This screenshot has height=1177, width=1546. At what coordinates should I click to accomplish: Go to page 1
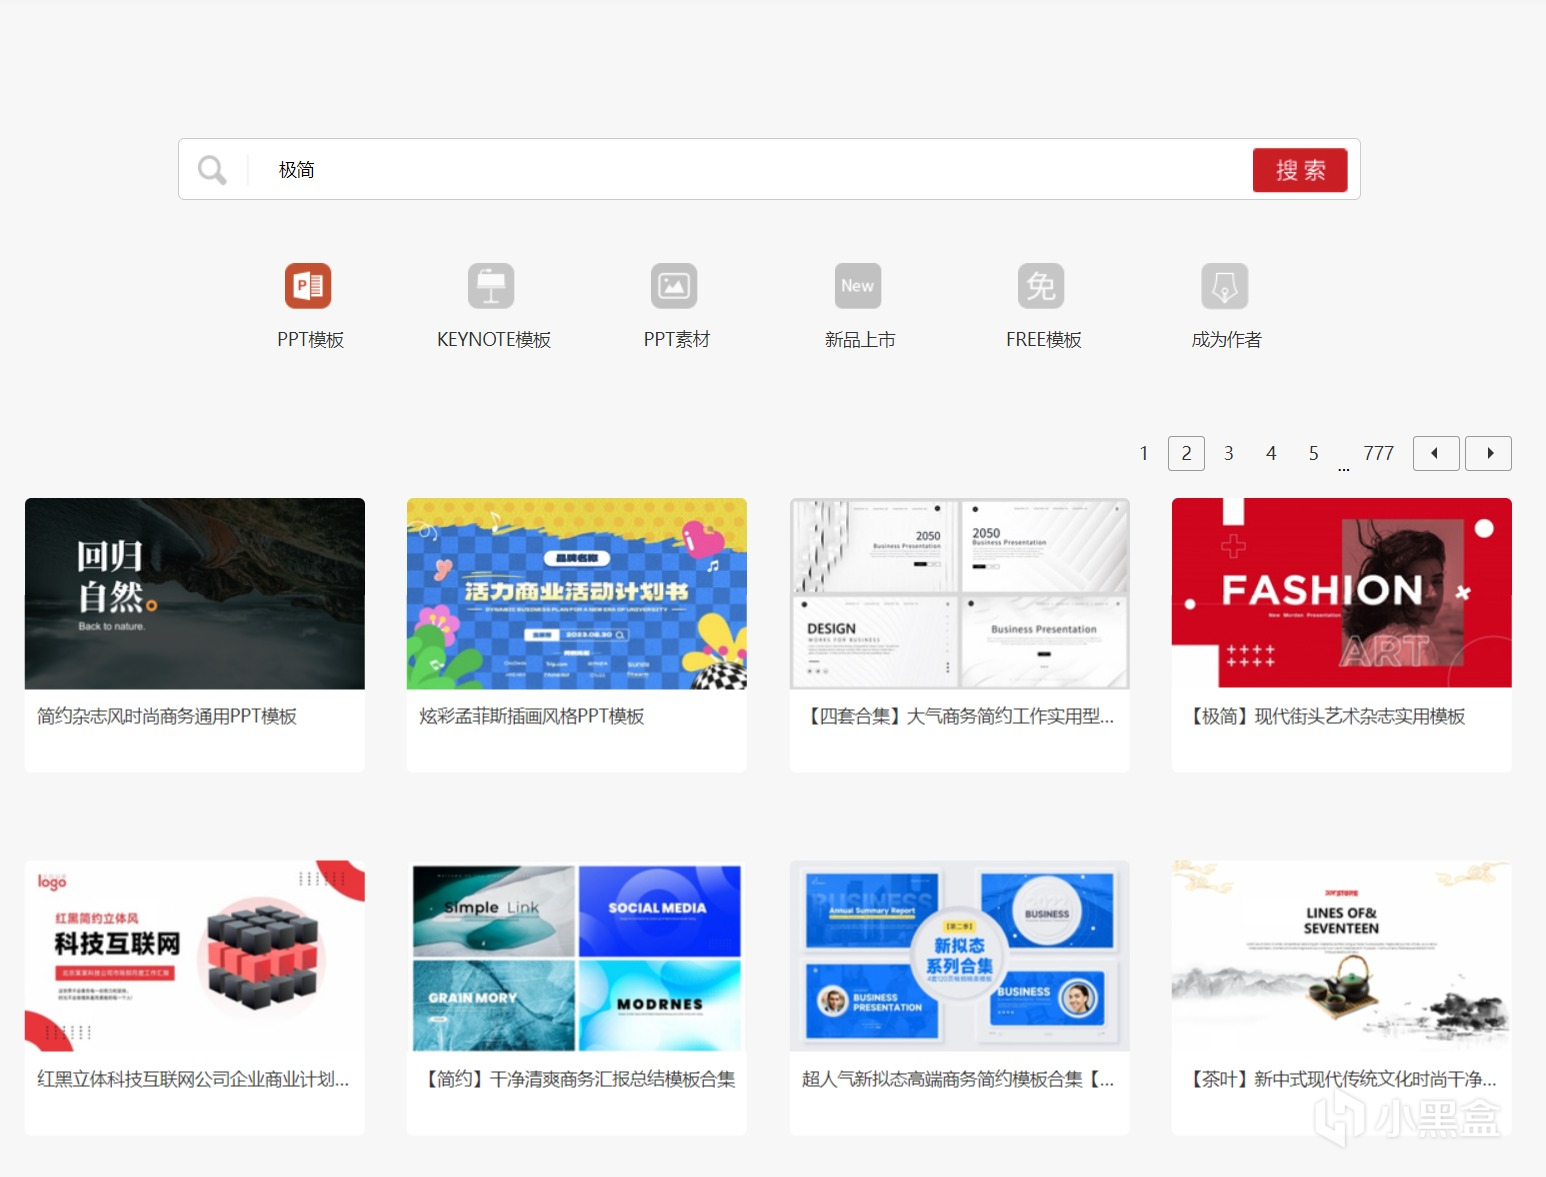[1144, 453]
